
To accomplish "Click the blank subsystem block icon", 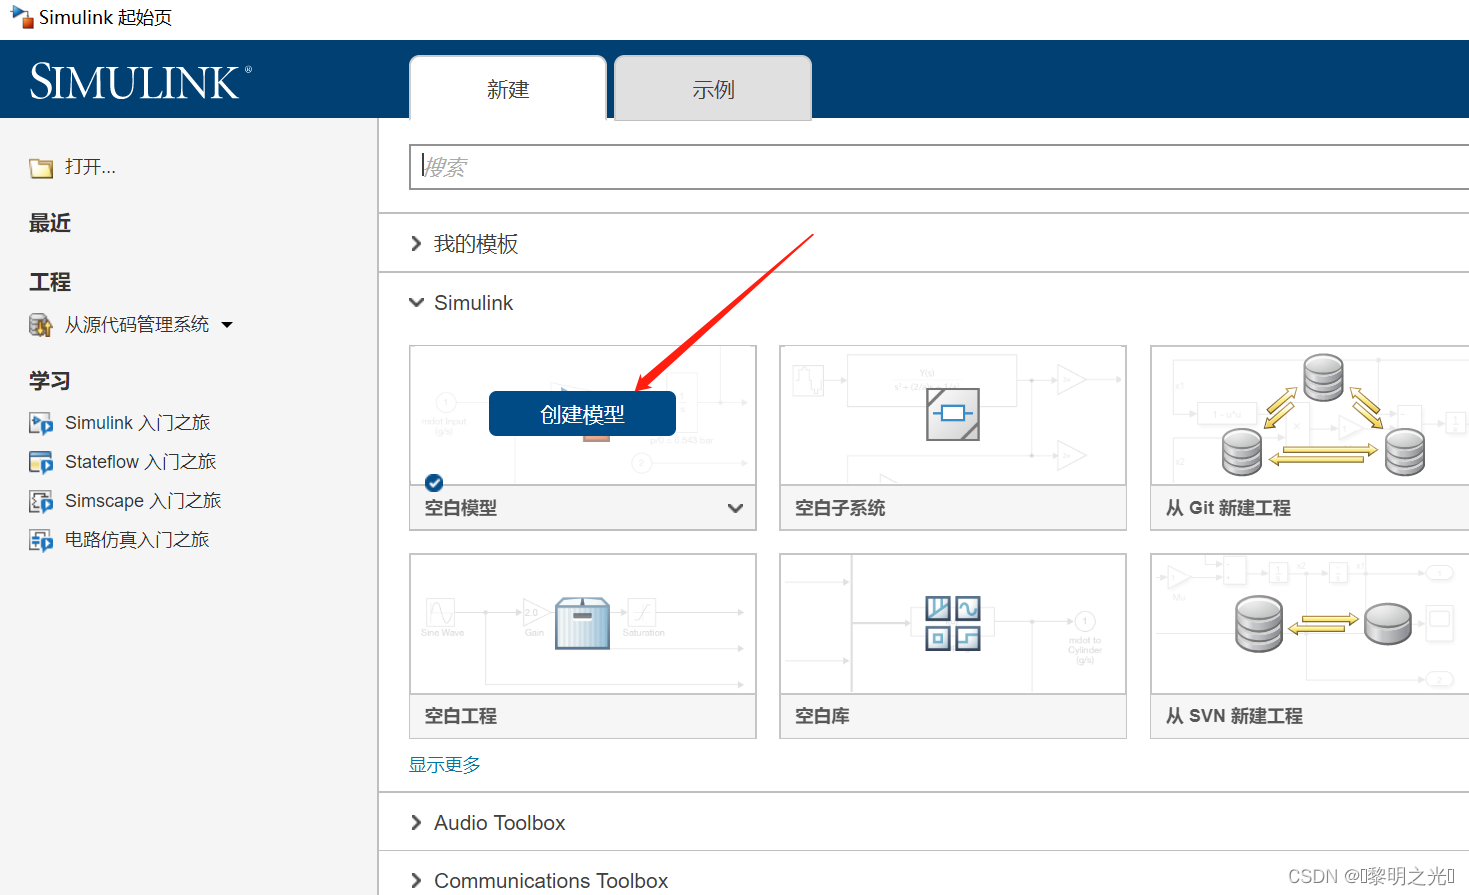I will click(953, 414).
